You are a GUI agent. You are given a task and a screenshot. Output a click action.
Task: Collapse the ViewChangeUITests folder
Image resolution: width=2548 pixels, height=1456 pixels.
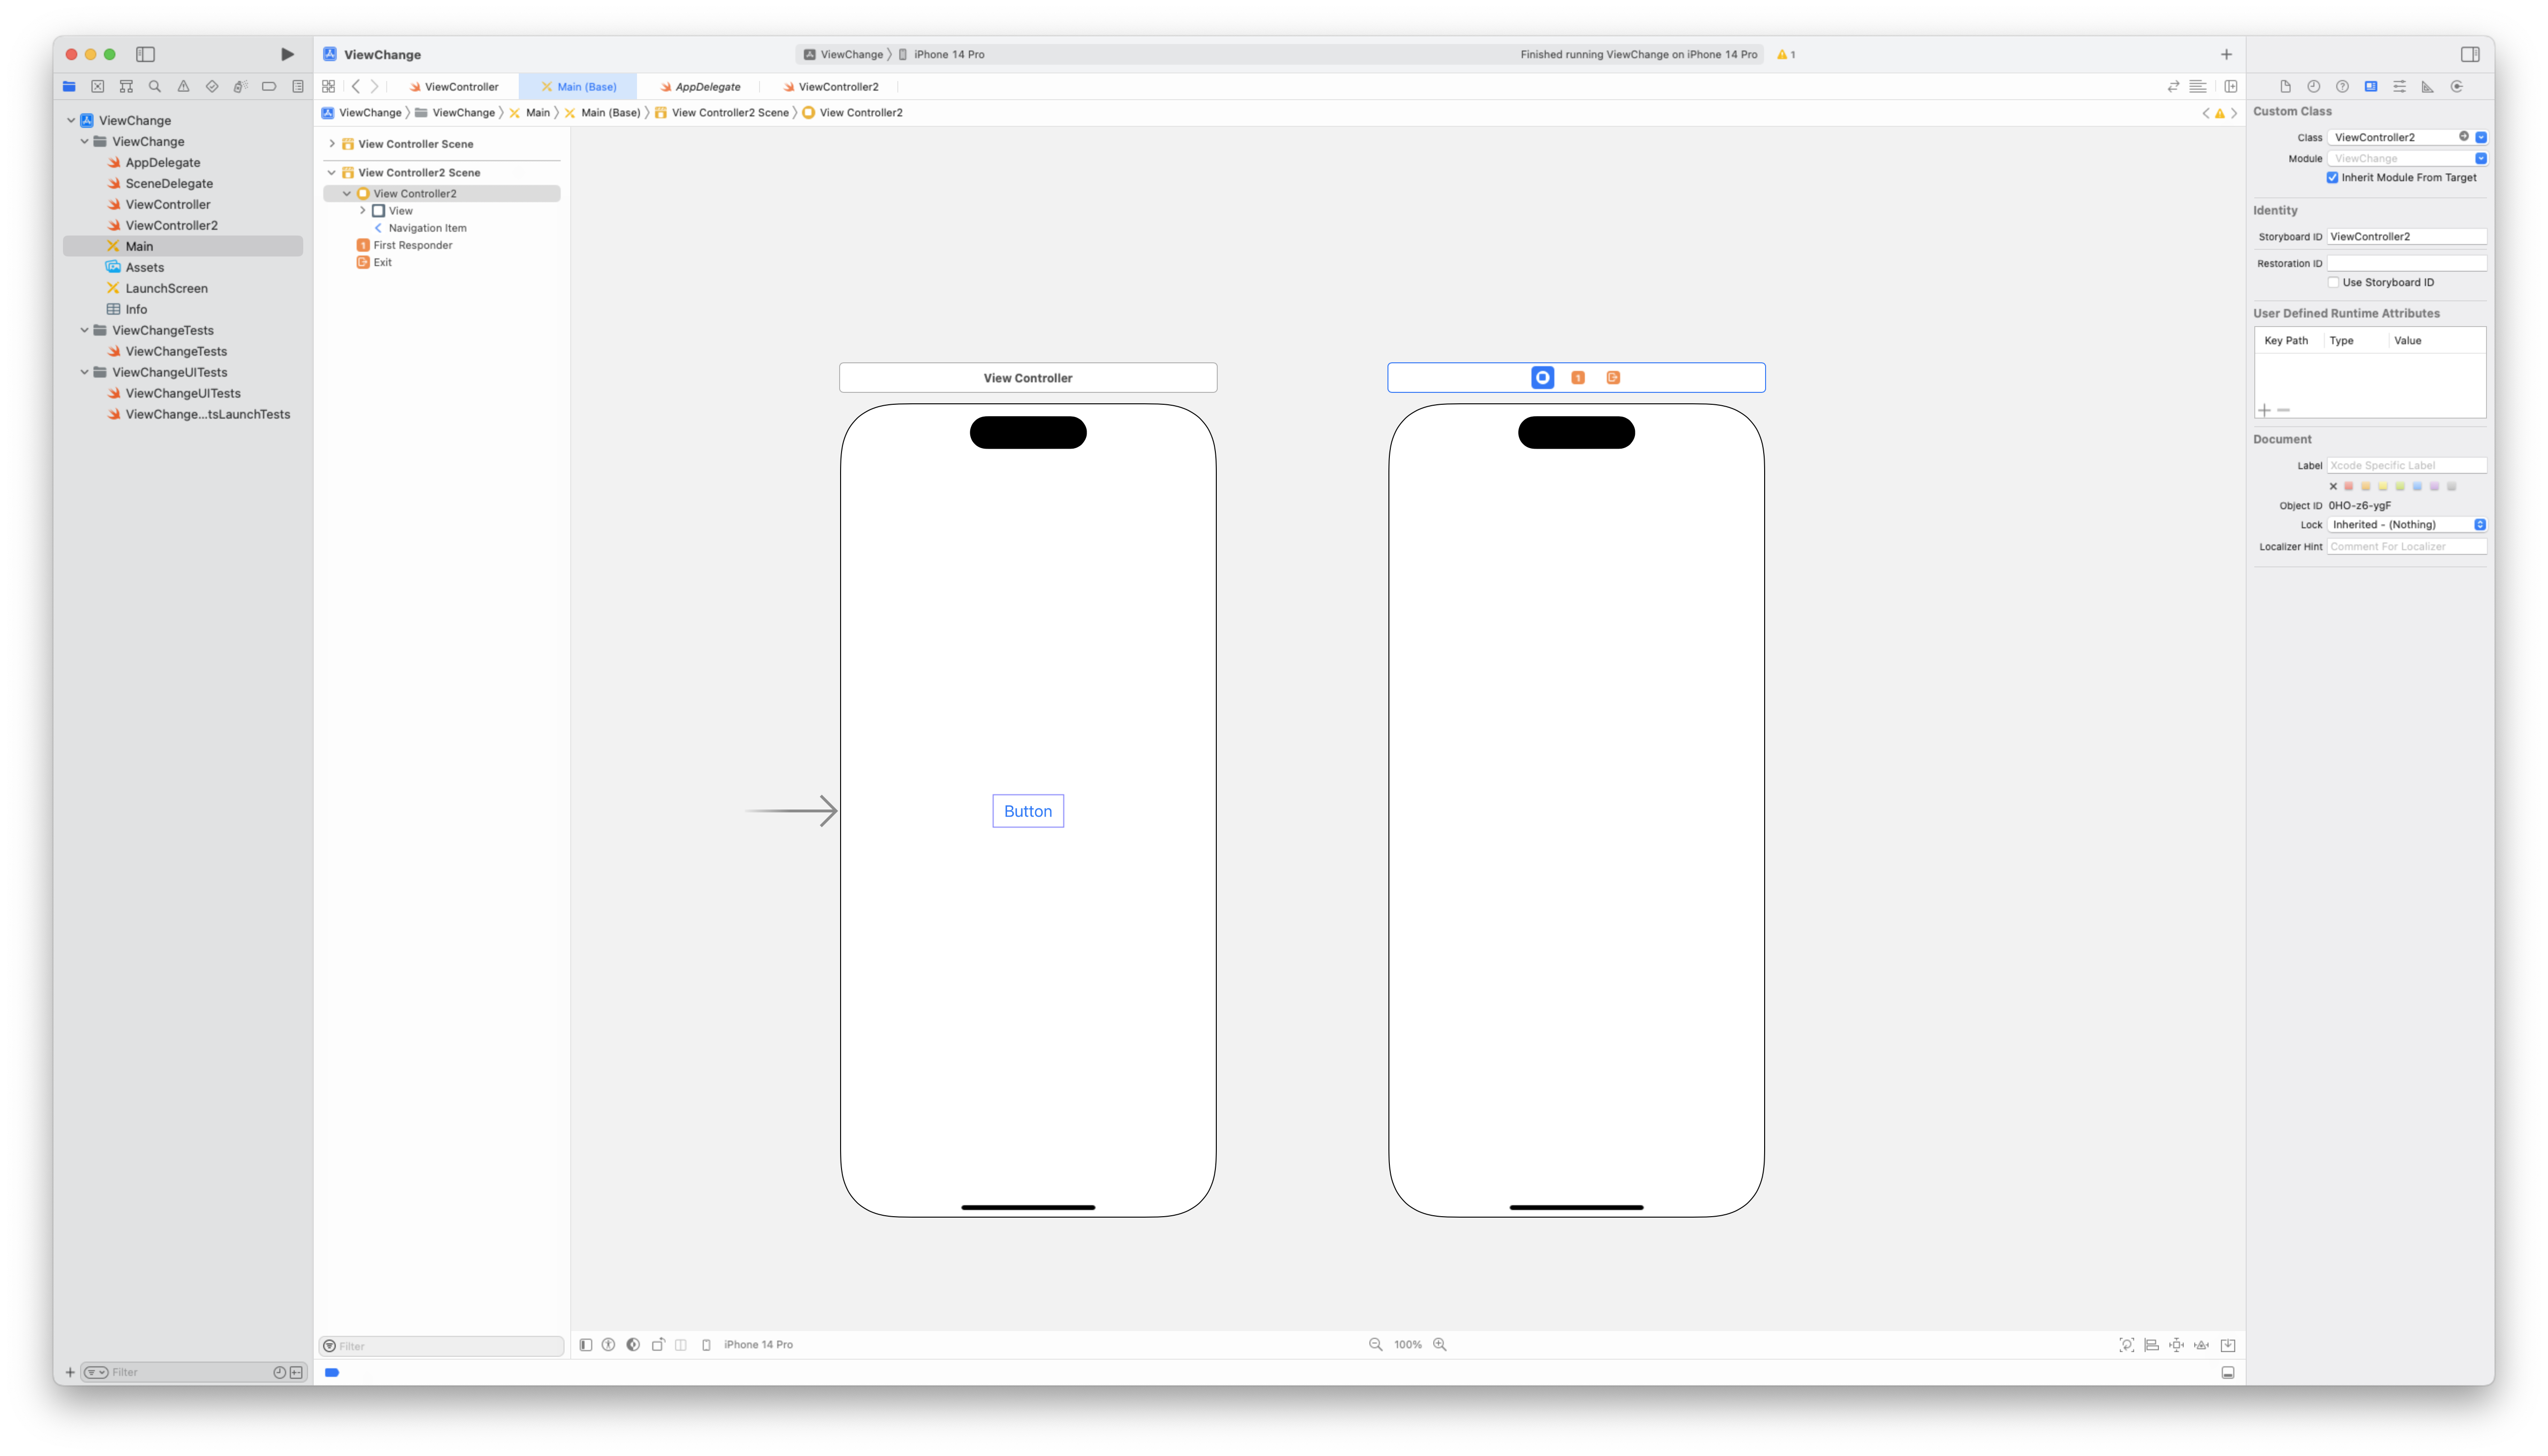pos(84,372)
